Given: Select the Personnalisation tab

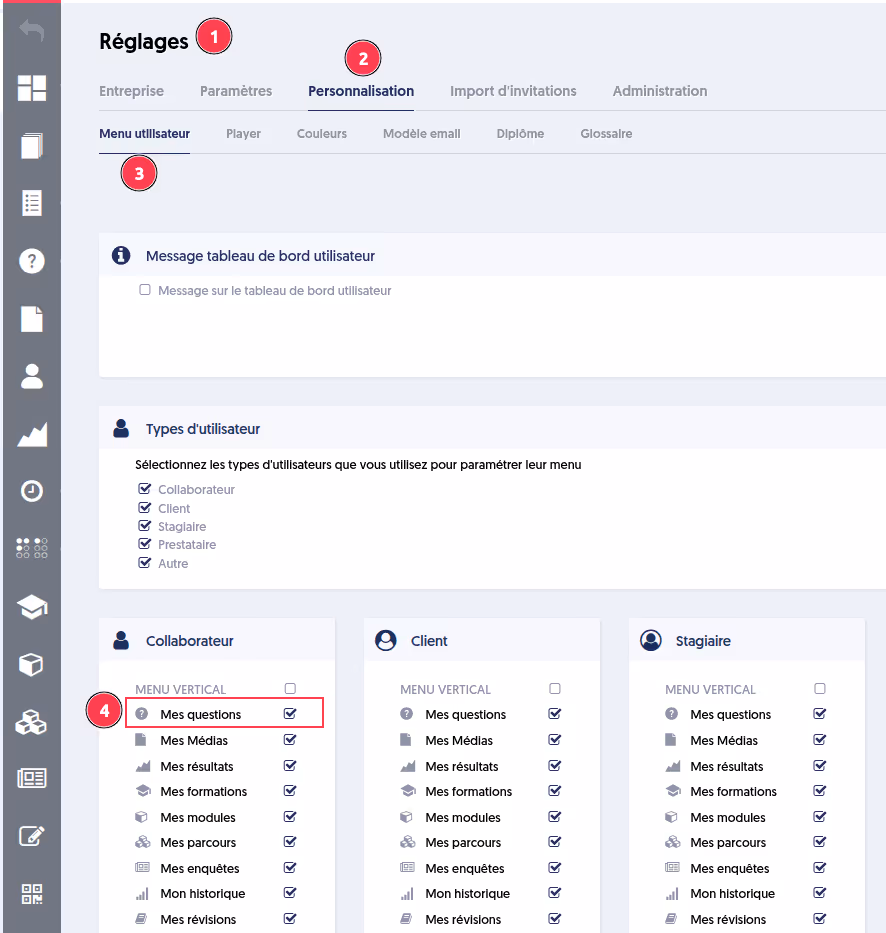Looking at the screenshot, I should click(361, 91).
